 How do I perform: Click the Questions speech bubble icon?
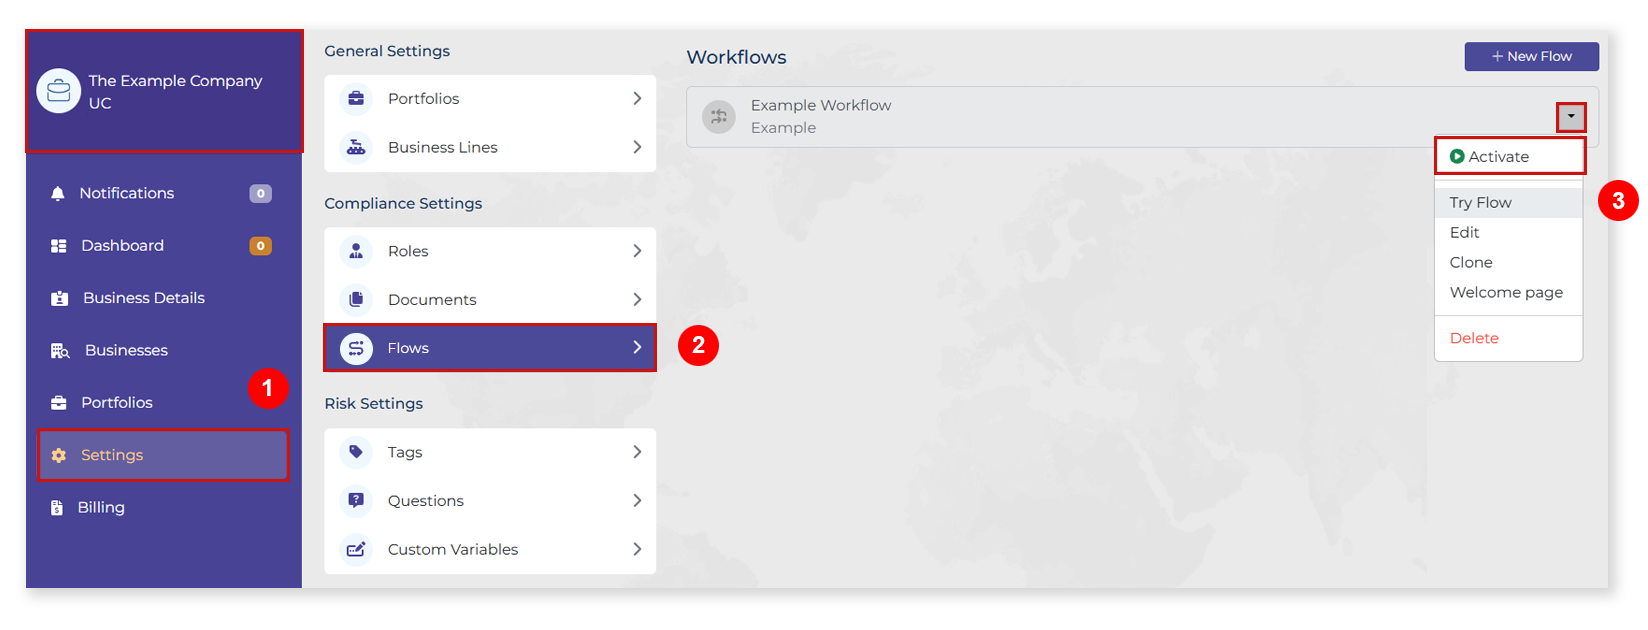tap(356, 500)
